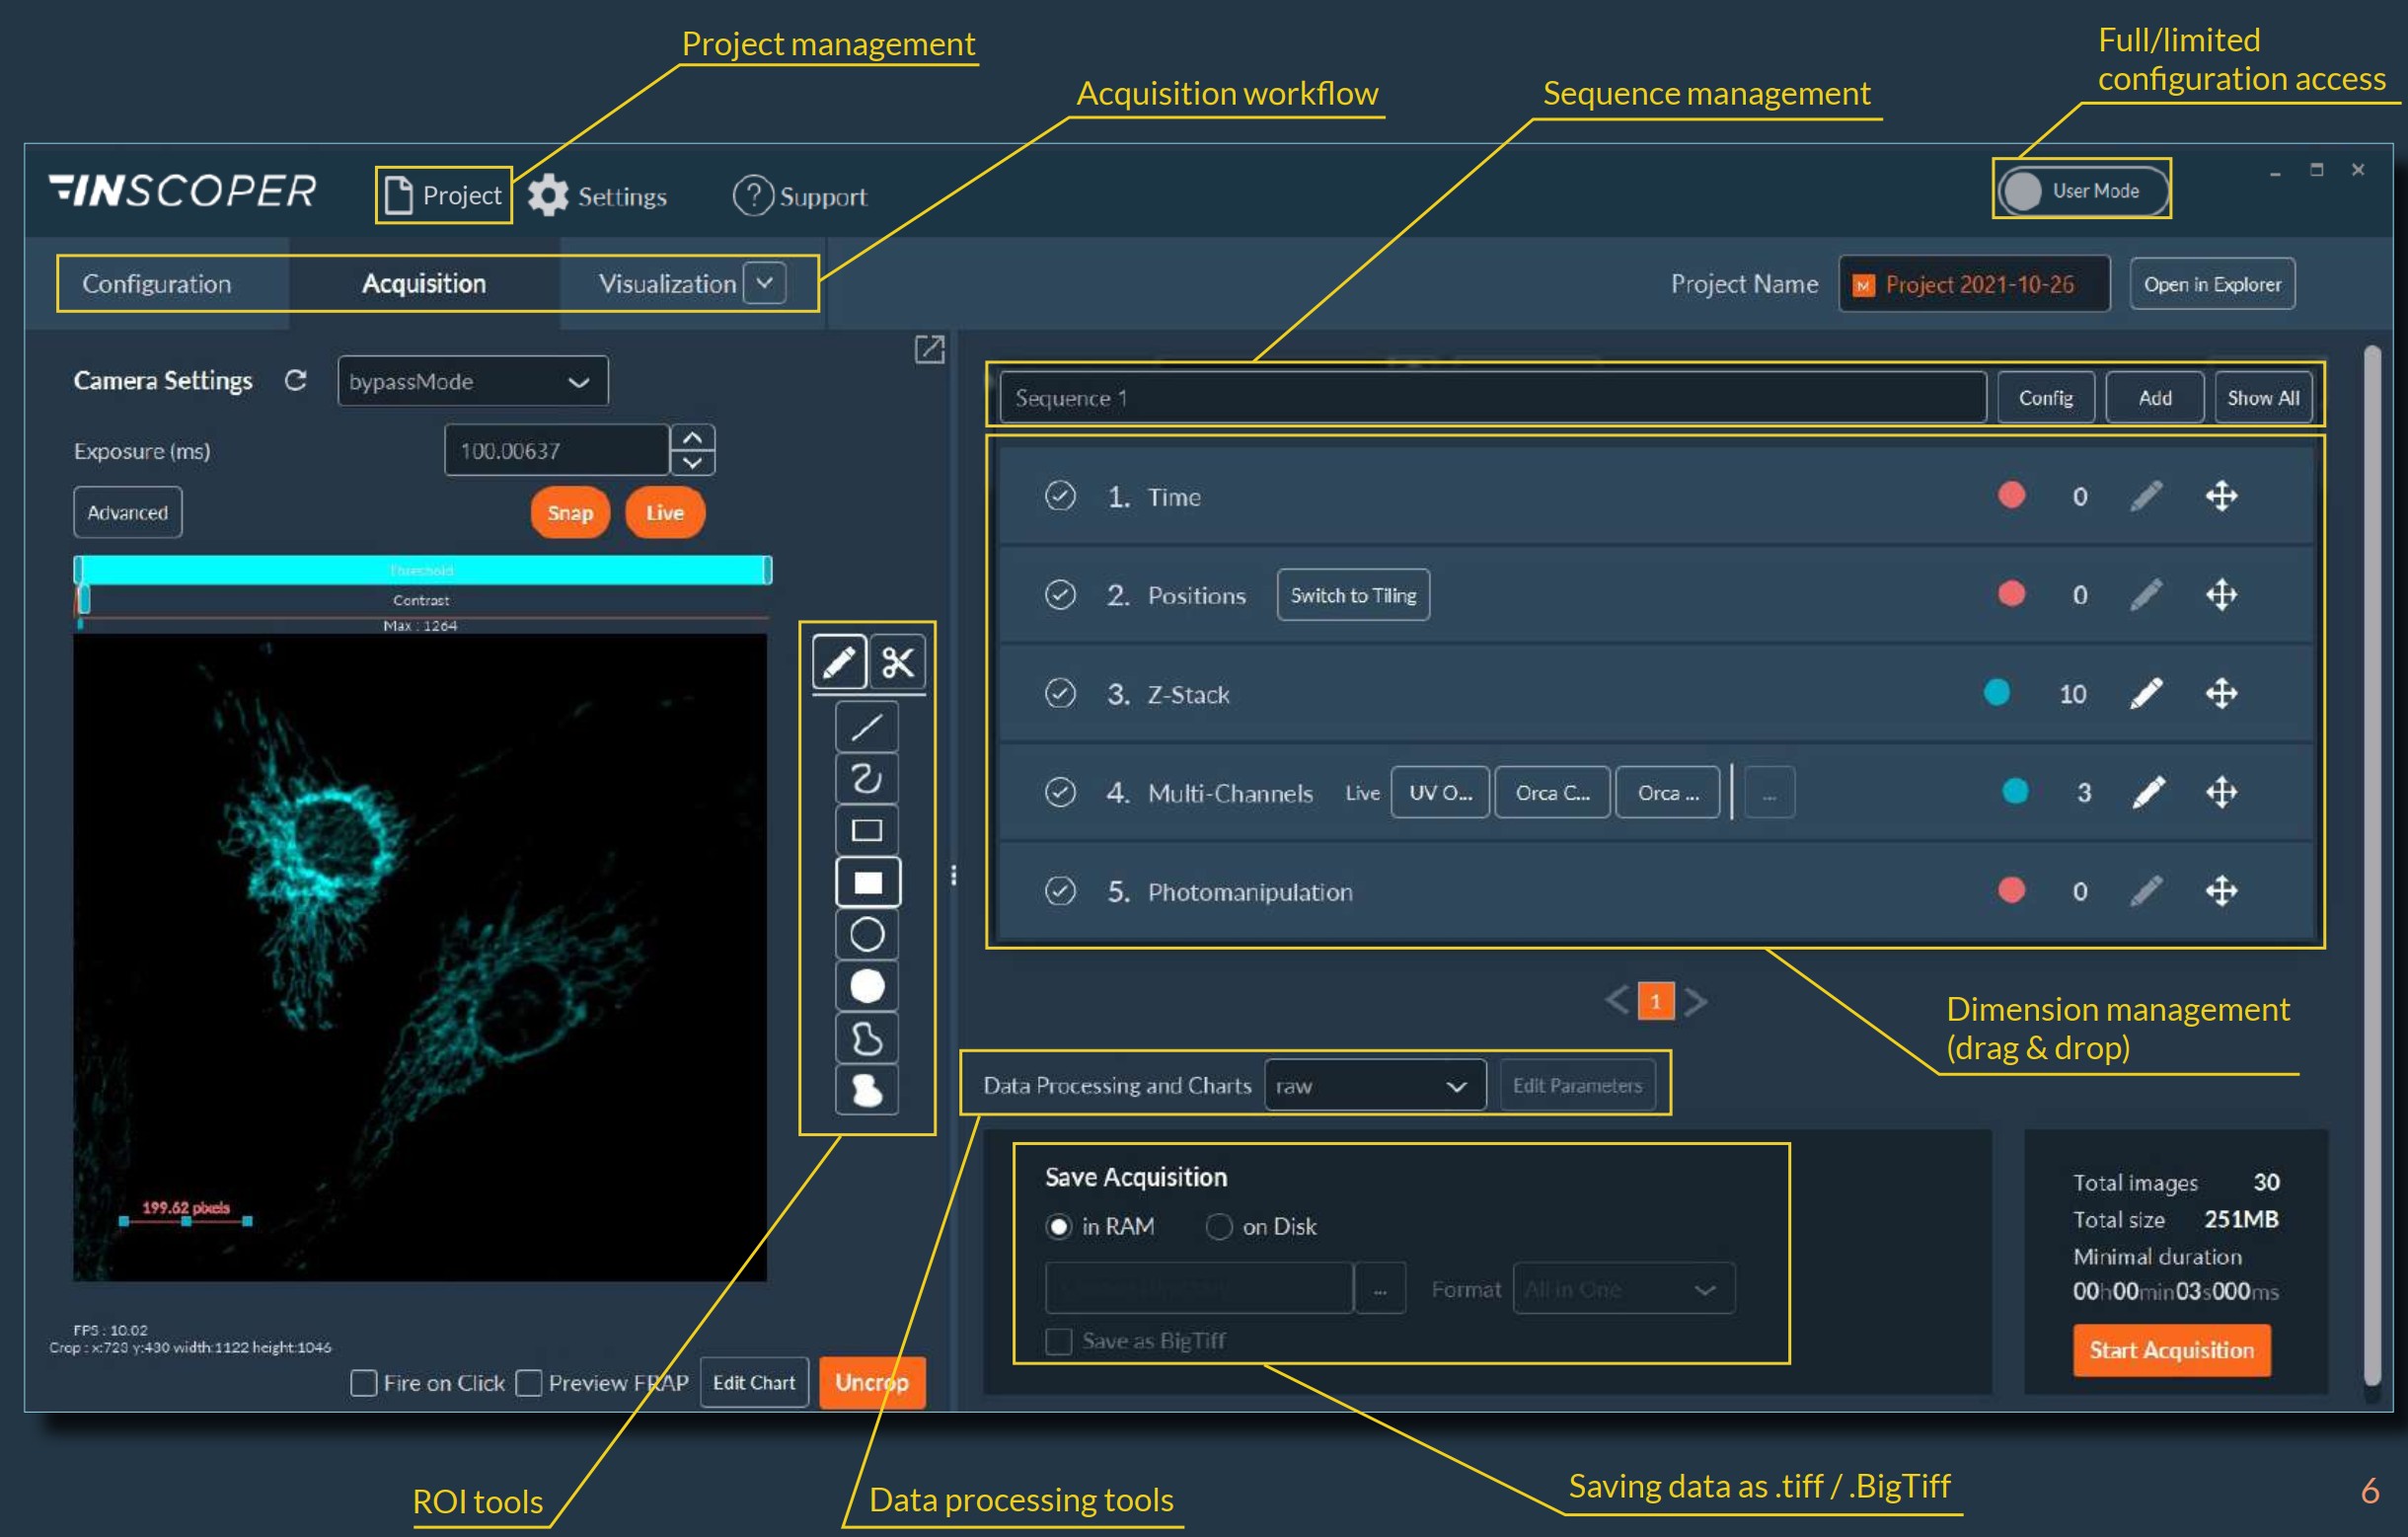The width and height of the screenshot is (2408, 1537).
Task: Click the cyan Threshold slider bar
Action: (x=421, y=570)
